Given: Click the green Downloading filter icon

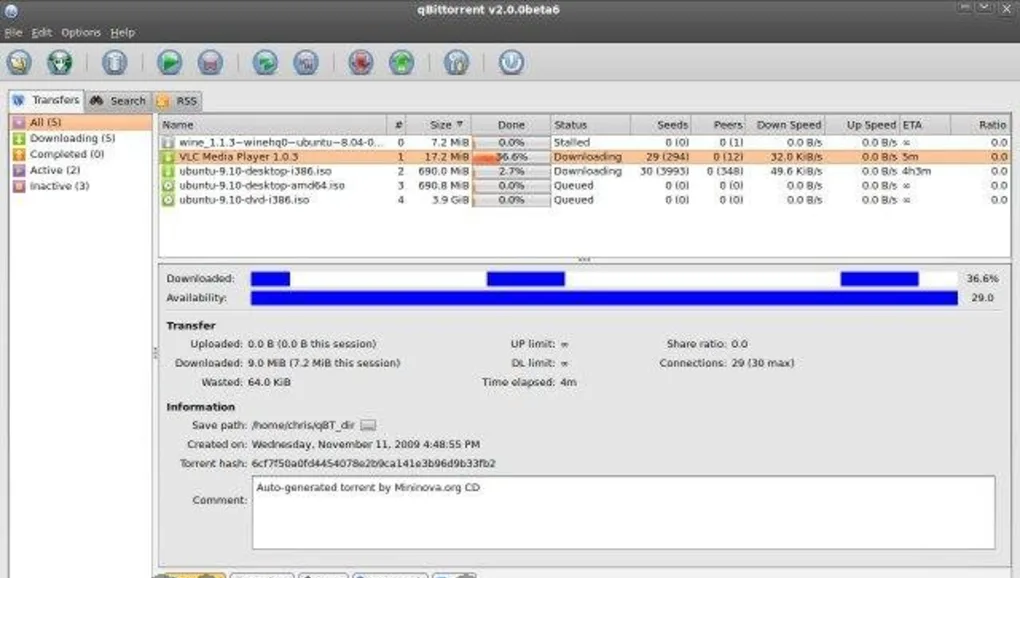Looking at the screenshot, I should (x=19, y=138).
